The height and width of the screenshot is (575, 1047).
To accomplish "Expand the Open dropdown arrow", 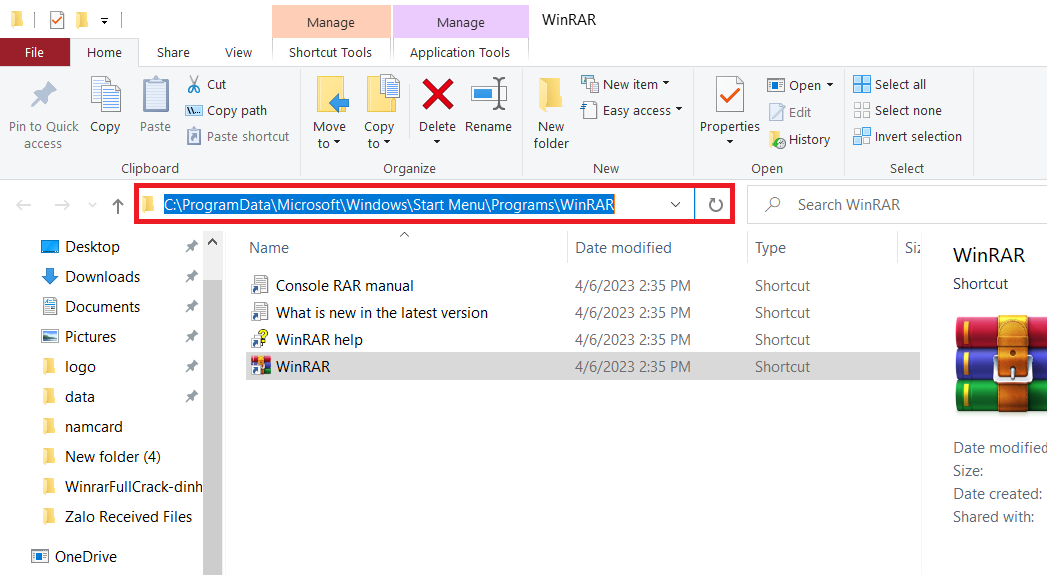I will tap(830, 85).
